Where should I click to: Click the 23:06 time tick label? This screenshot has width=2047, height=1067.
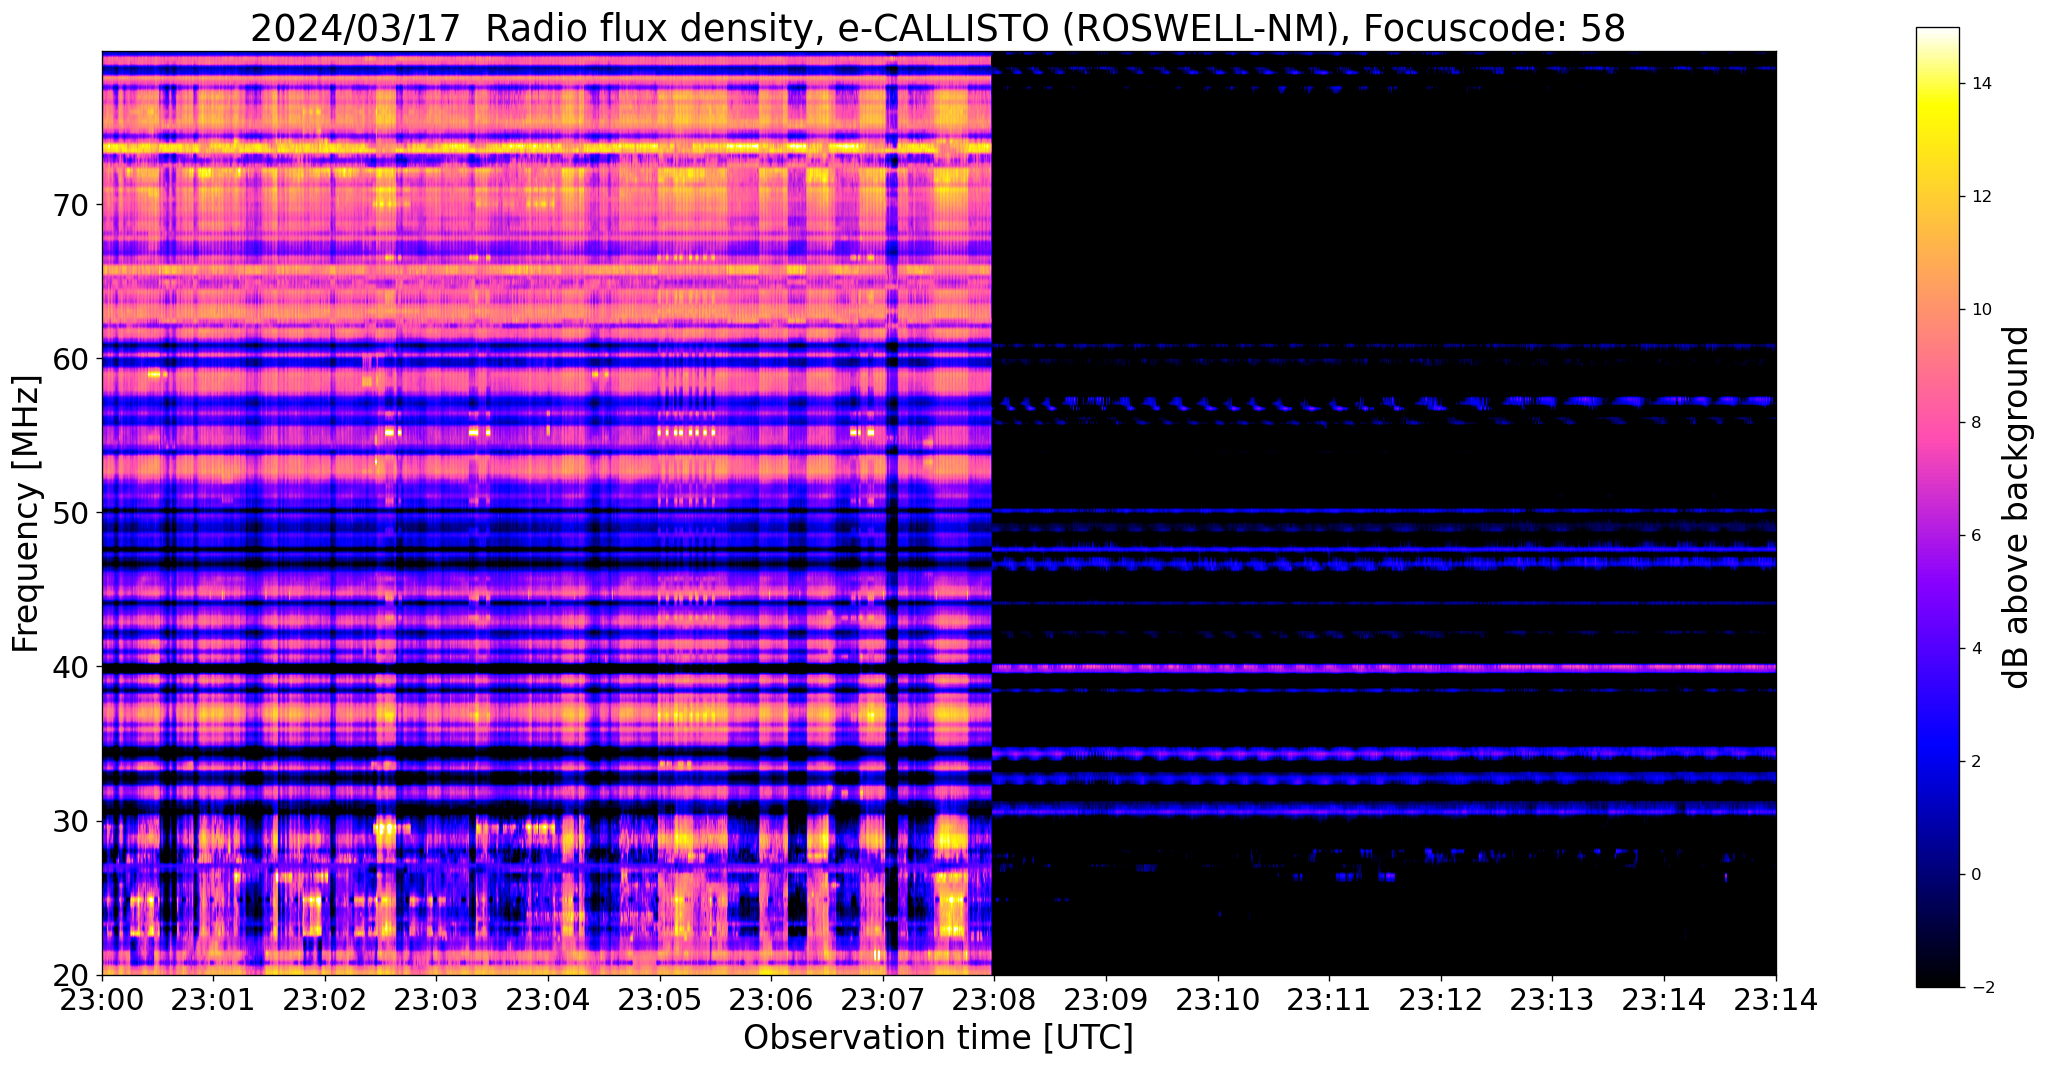point(772,1000)
